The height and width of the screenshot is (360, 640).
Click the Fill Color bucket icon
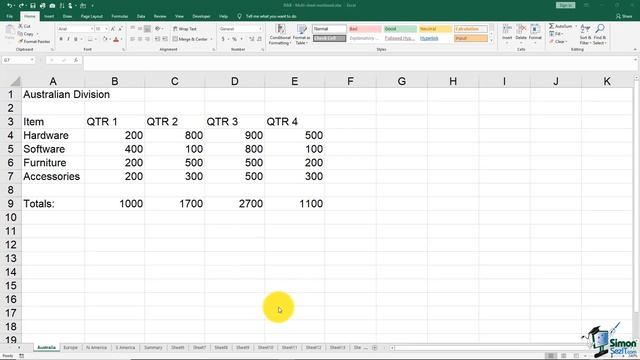[105, 39]
